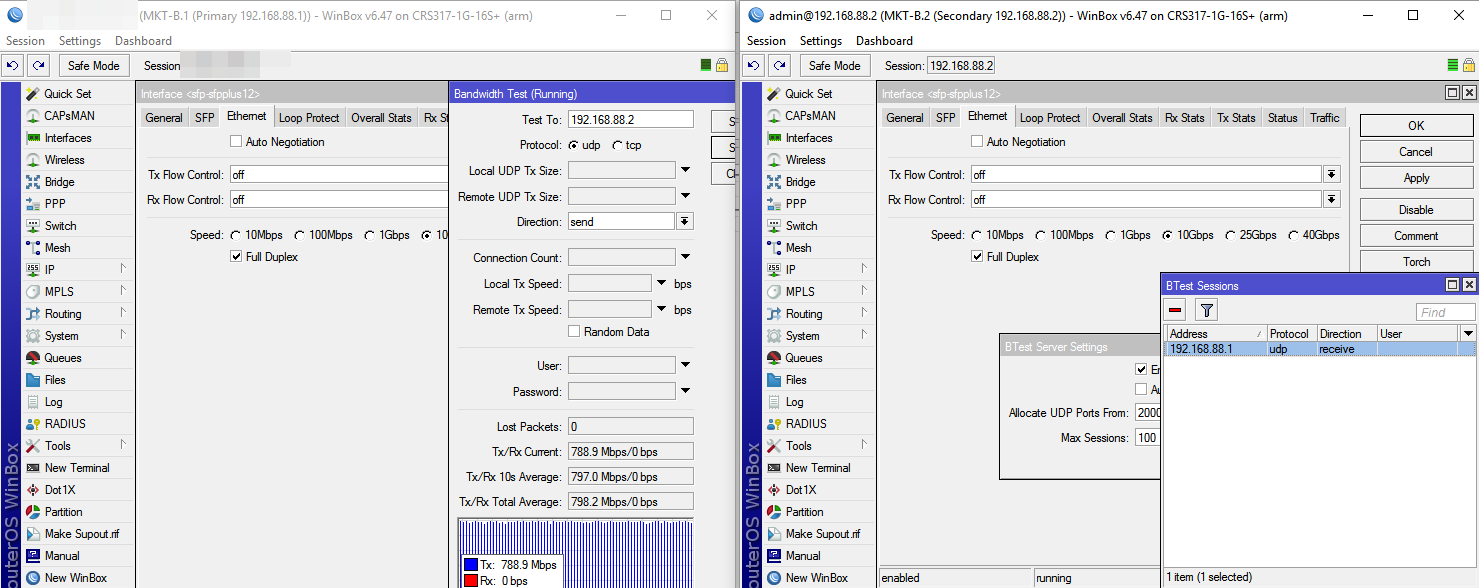Image resolution: width=1479 pixels, height=588 pixels.
Task: Open Mesh in left WinBox sidebar
Action: tap(57, 248)
